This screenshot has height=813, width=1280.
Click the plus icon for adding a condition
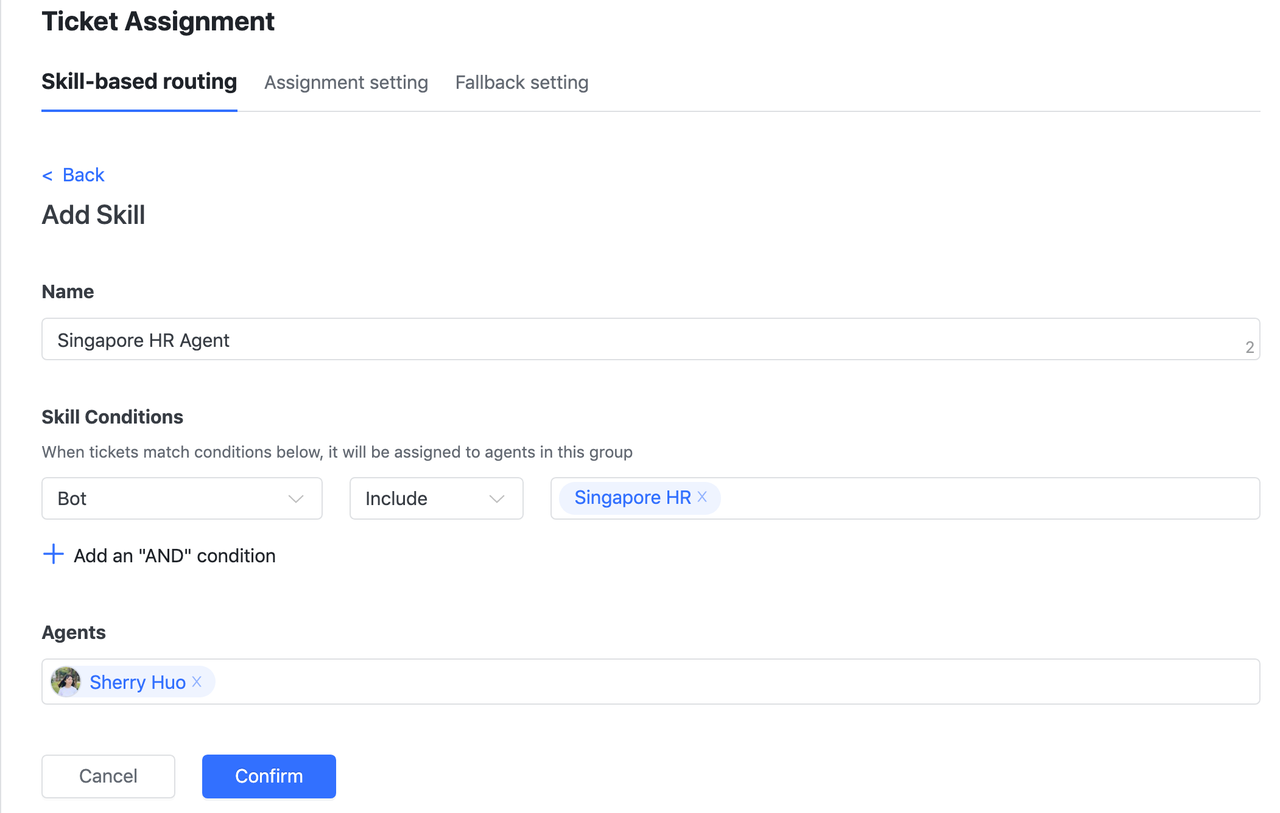(53, 555)
